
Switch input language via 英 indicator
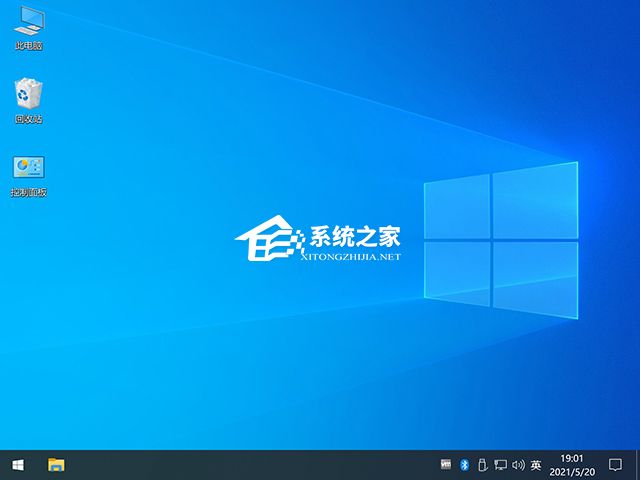point(536,464)
